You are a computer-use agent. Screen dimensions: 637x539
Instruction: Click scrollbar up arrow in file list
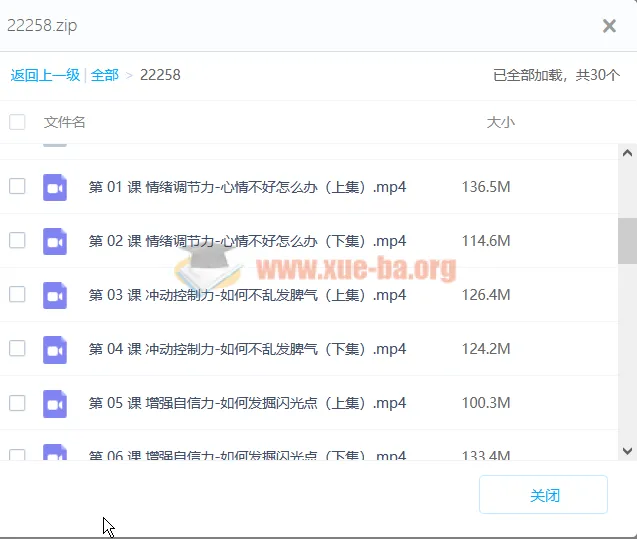point(627,154)
